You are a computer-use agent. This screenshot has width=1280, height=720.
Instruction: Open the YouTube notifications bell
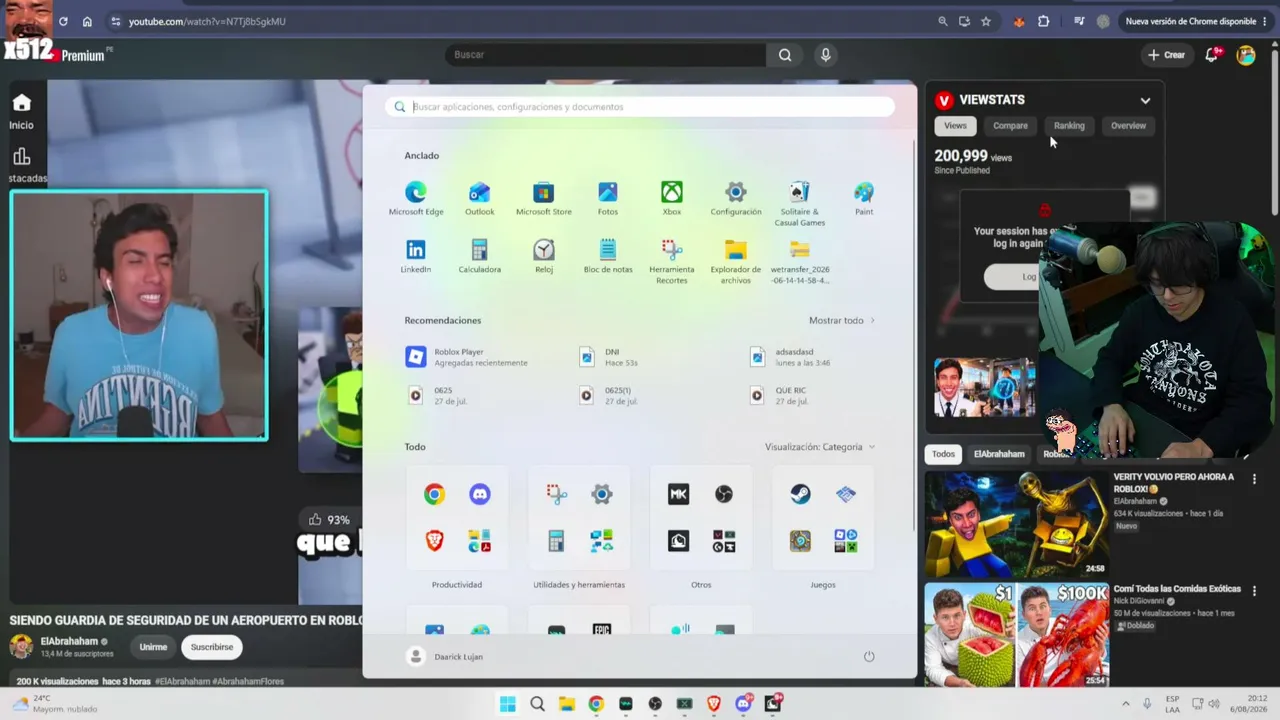click(1212, 55)
